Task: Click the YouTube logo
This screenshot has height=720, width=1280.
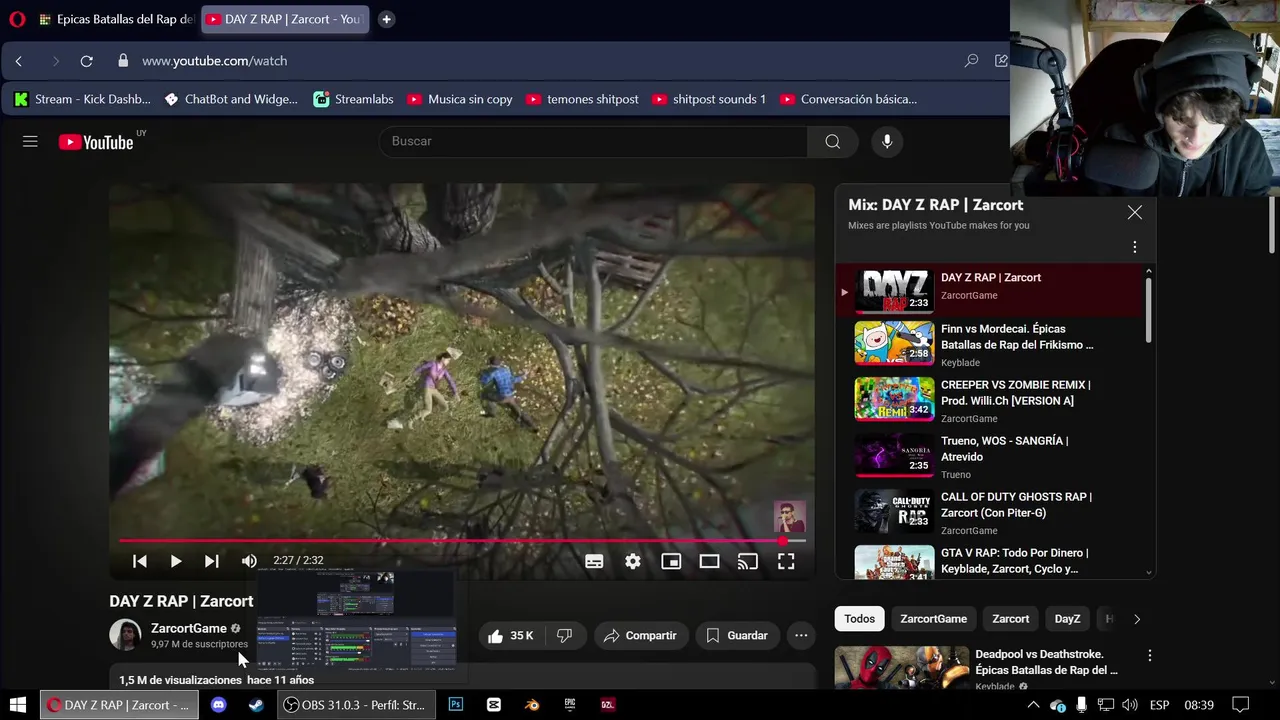Action: coord(96,142)
